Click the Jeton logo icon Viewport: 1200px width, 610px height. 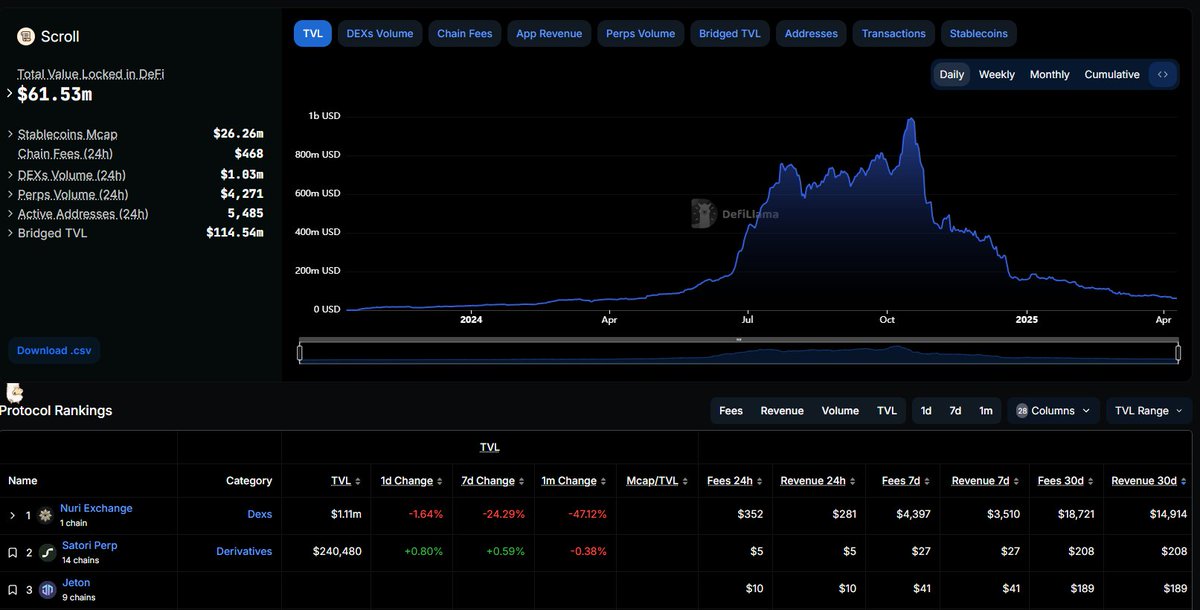click(47, 589)
